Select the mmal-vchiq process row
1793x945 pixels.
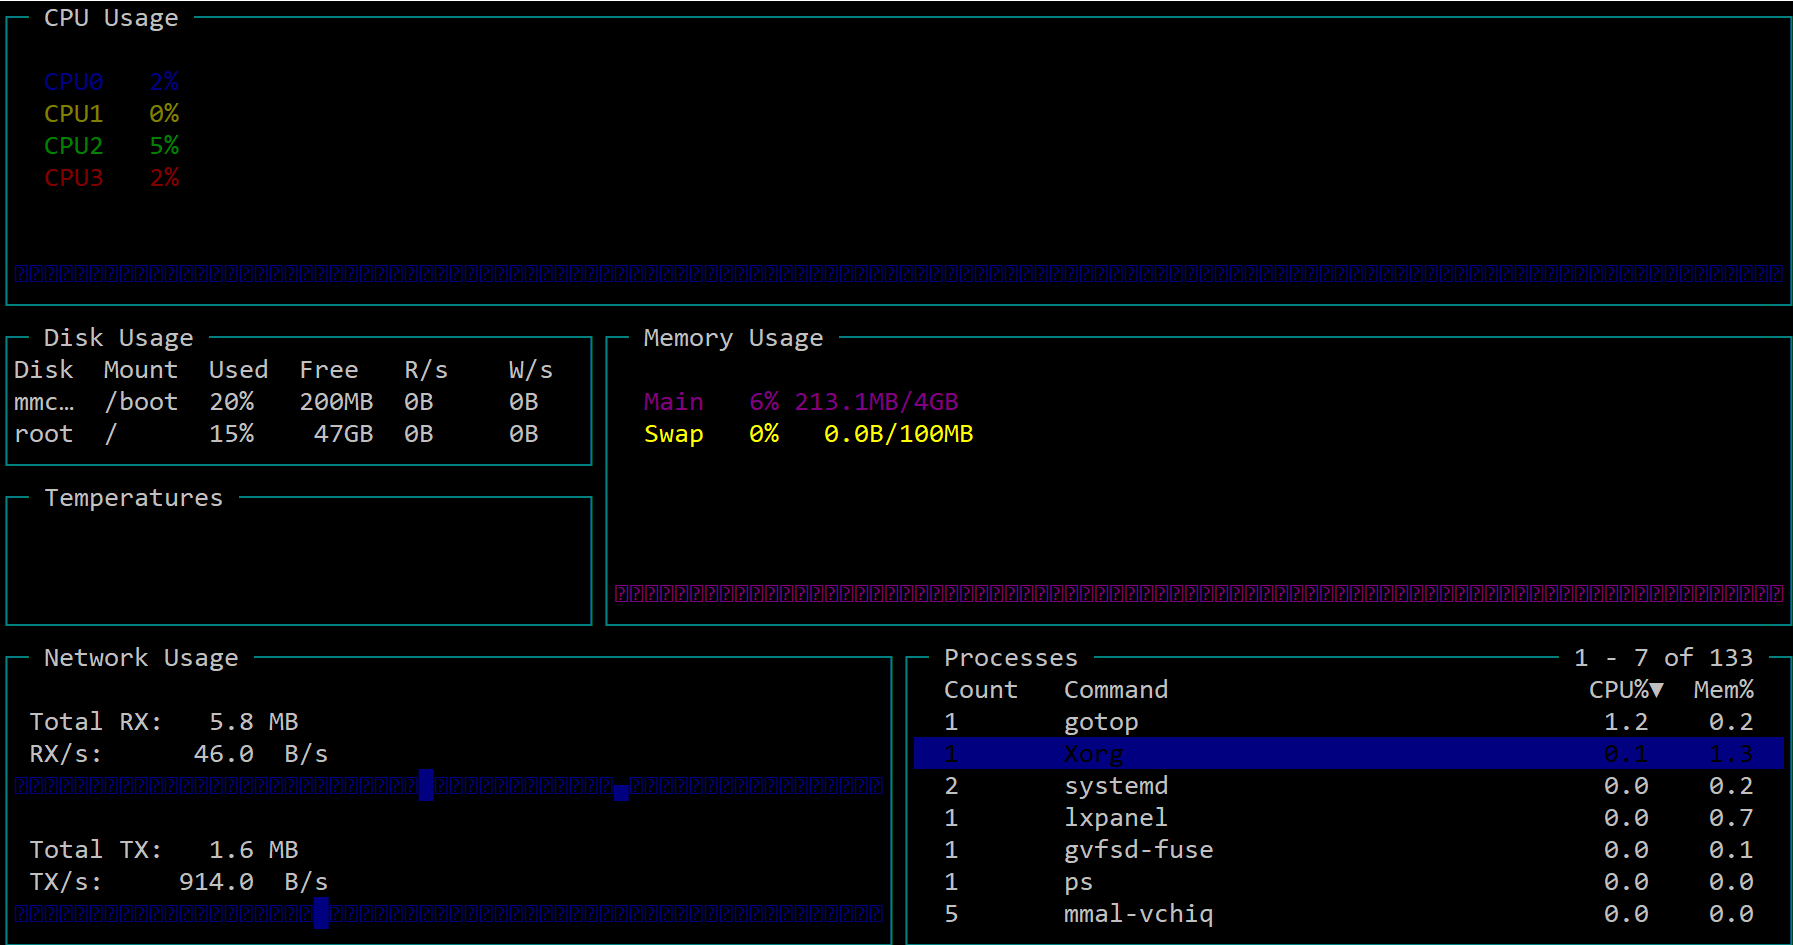pos(1138,914)
